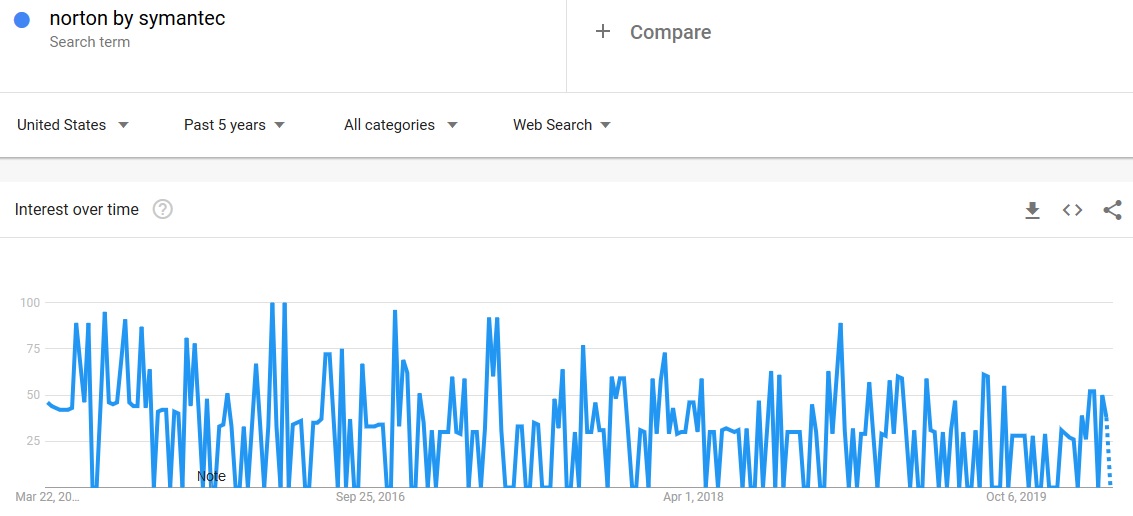Share the Interest over time chart
The width and height of the screenshot is (1133, 516).
click(x=1112, y=210)
